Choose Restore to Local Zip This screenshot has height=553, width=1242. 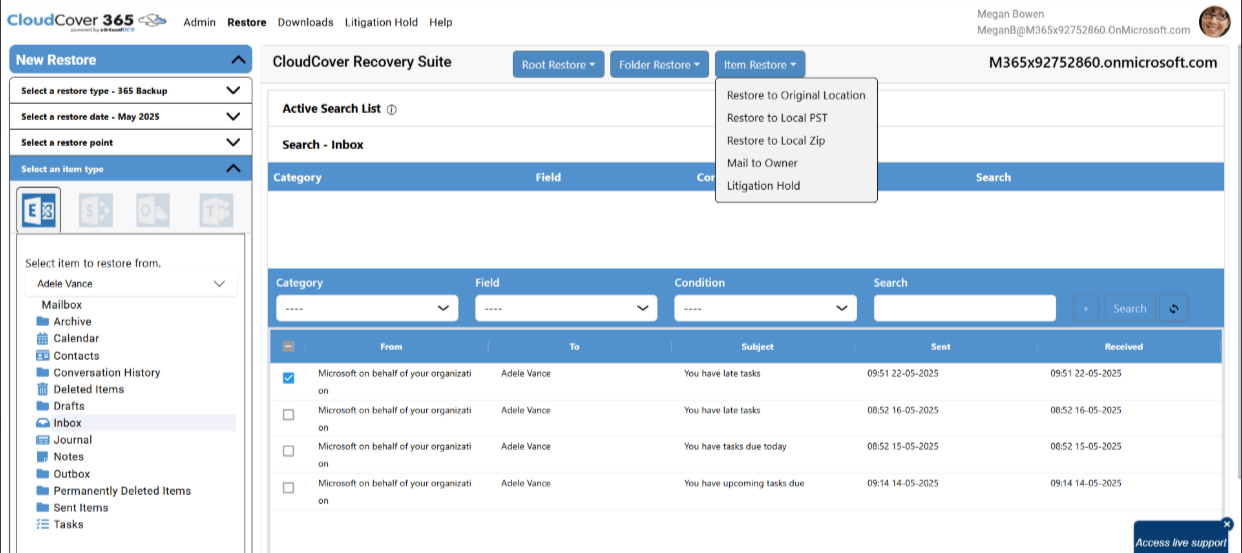(776, 141)
